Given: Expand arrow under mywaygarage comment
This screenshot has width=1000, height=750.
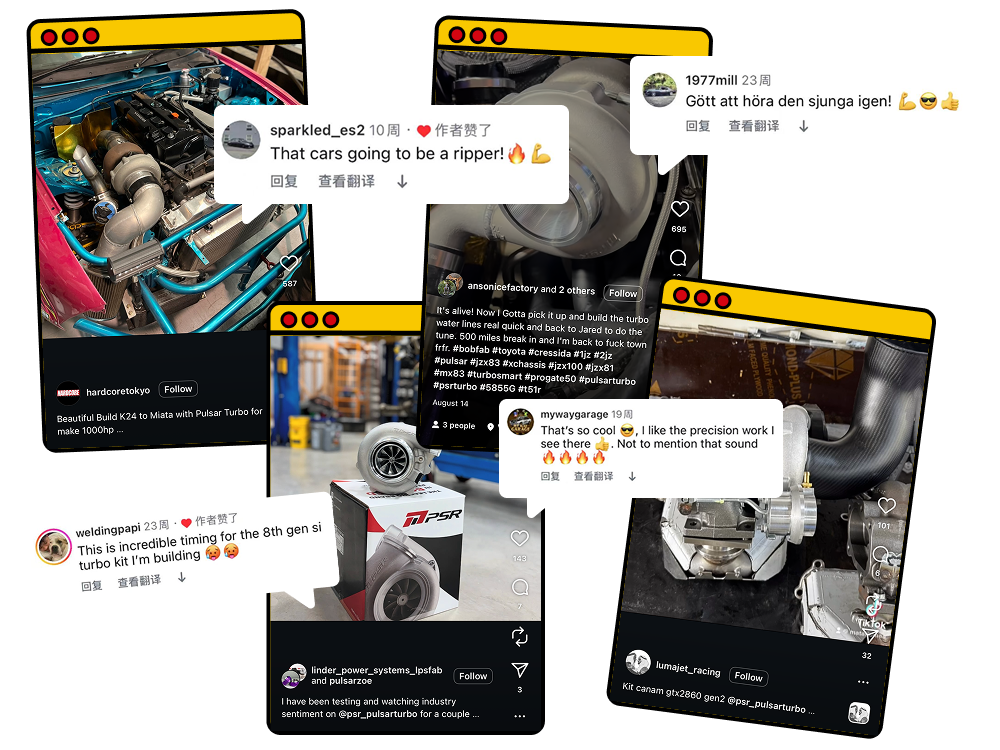Looking at the screenshot, I should pos(632,476).
